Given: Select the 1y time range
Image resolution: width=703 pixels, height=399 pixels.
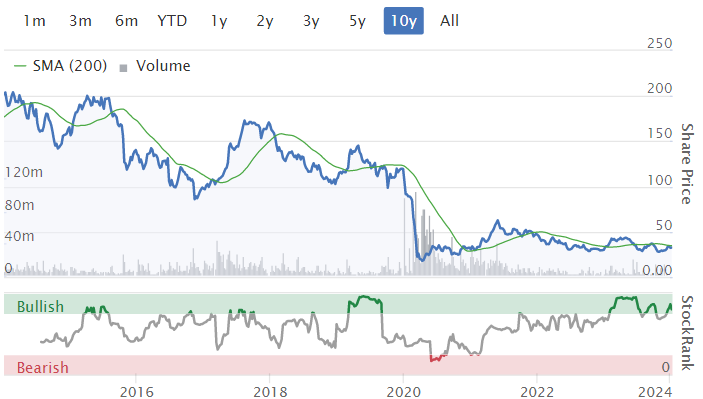Looking at the screenshot, I should point(219,21).
